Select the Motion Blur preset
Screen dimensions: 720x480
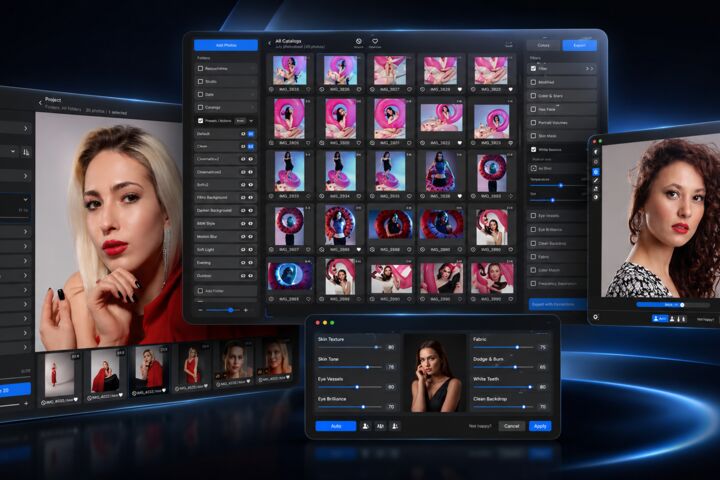point(225,237)
